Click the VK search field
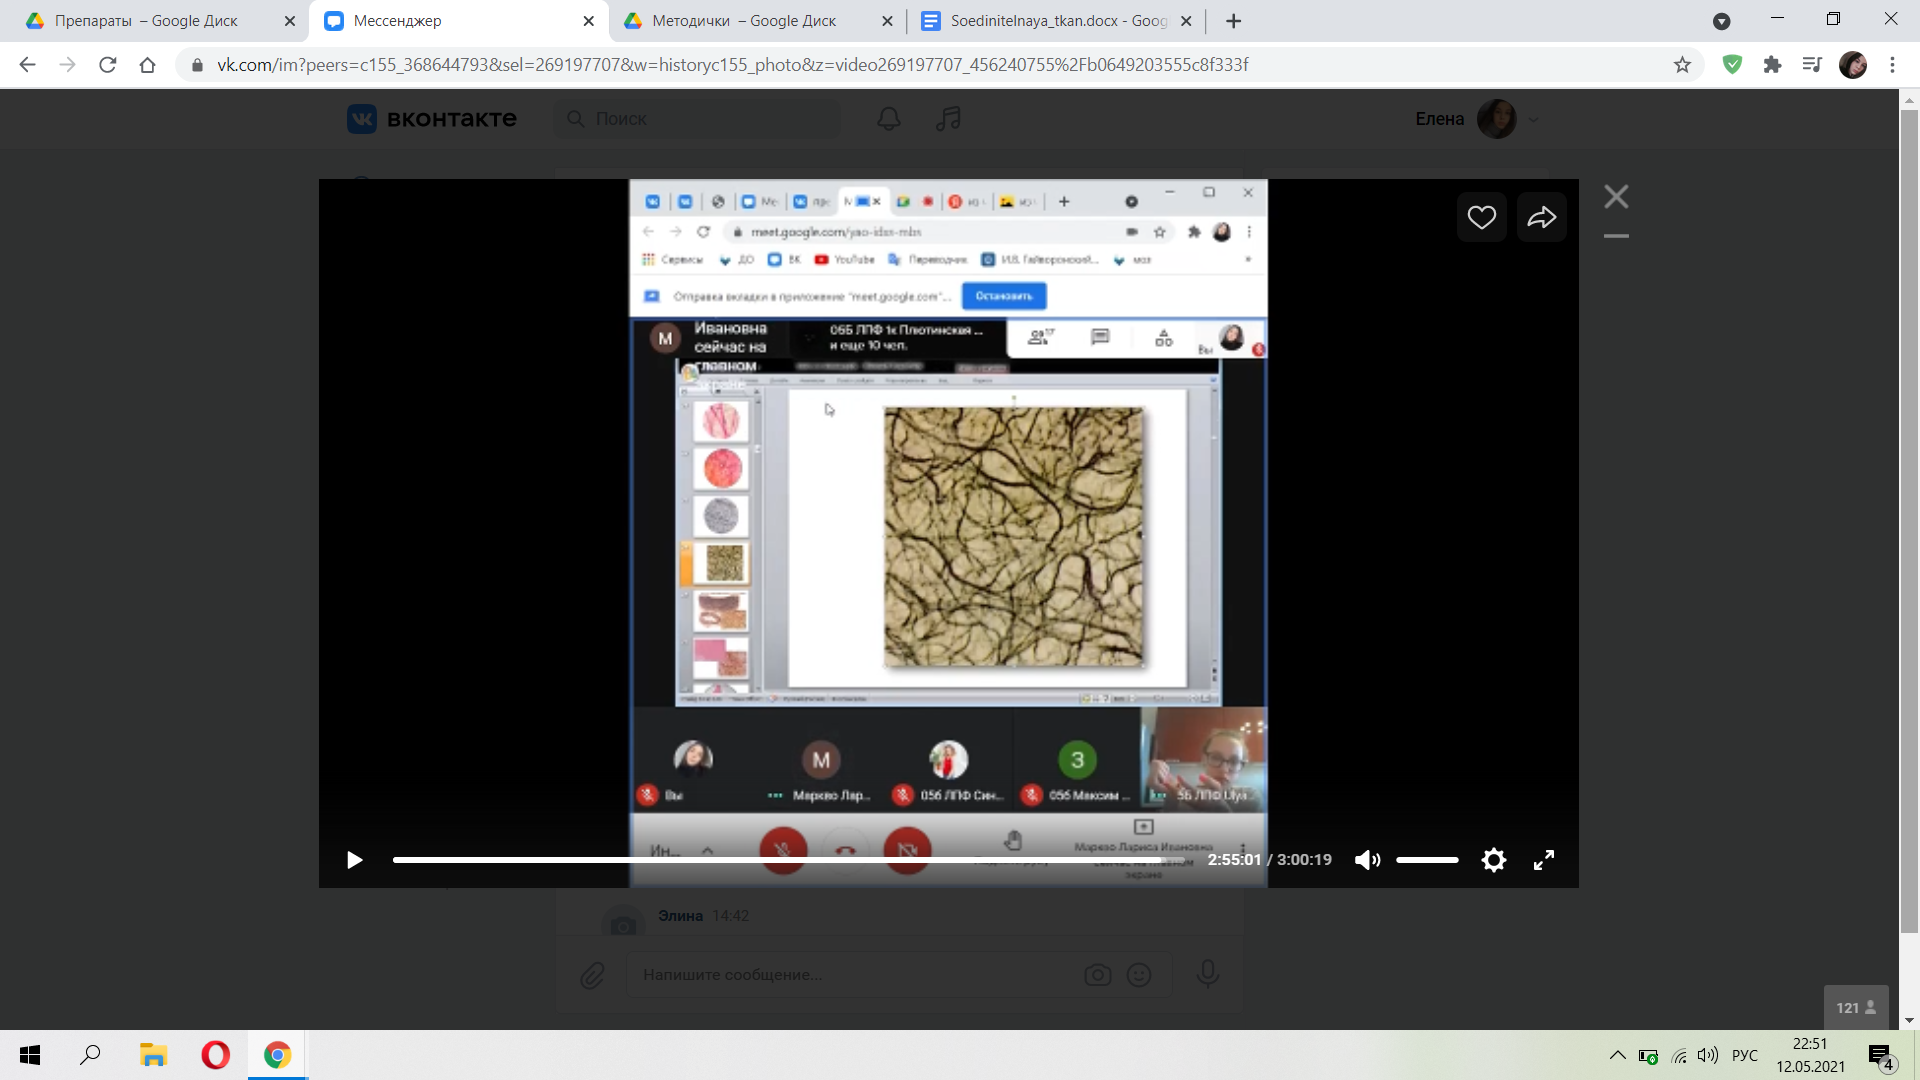 (x=697, y=119)
